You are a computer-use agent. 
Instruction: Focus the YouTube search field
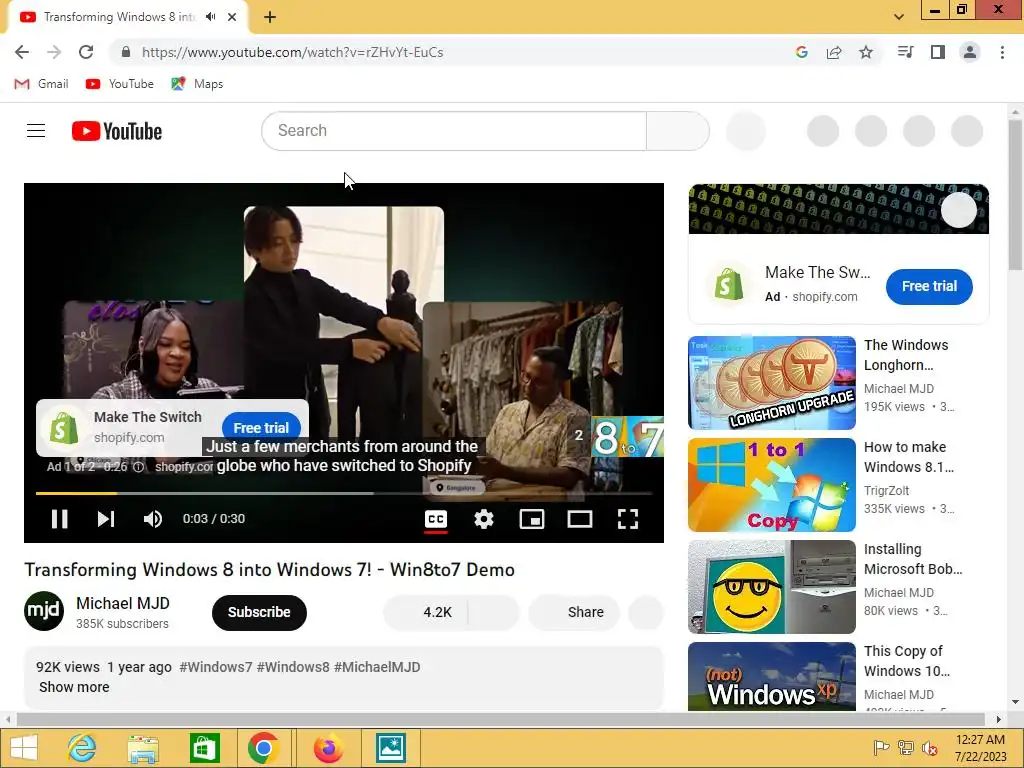(x=454, y=131)
